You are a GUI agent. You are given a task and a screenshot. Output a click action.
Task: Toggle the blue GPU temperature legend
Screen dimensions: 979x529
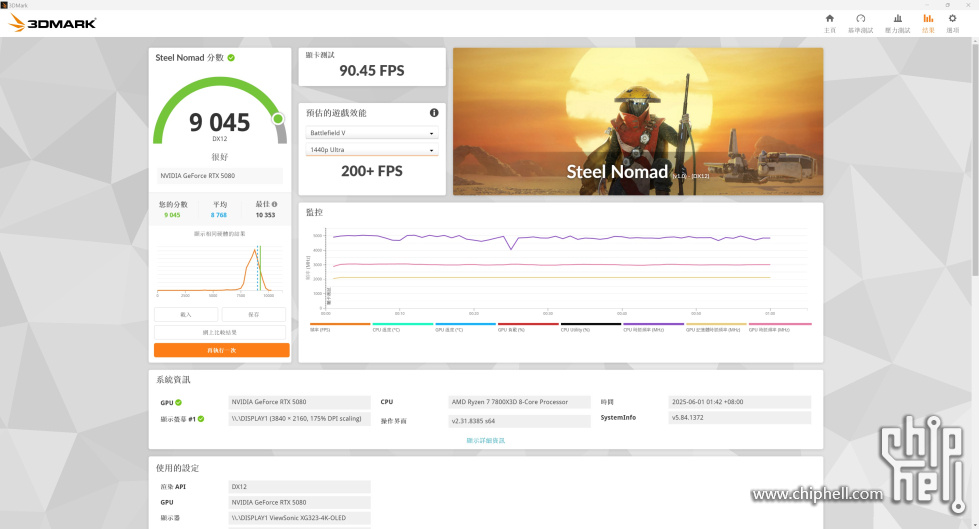465,327
